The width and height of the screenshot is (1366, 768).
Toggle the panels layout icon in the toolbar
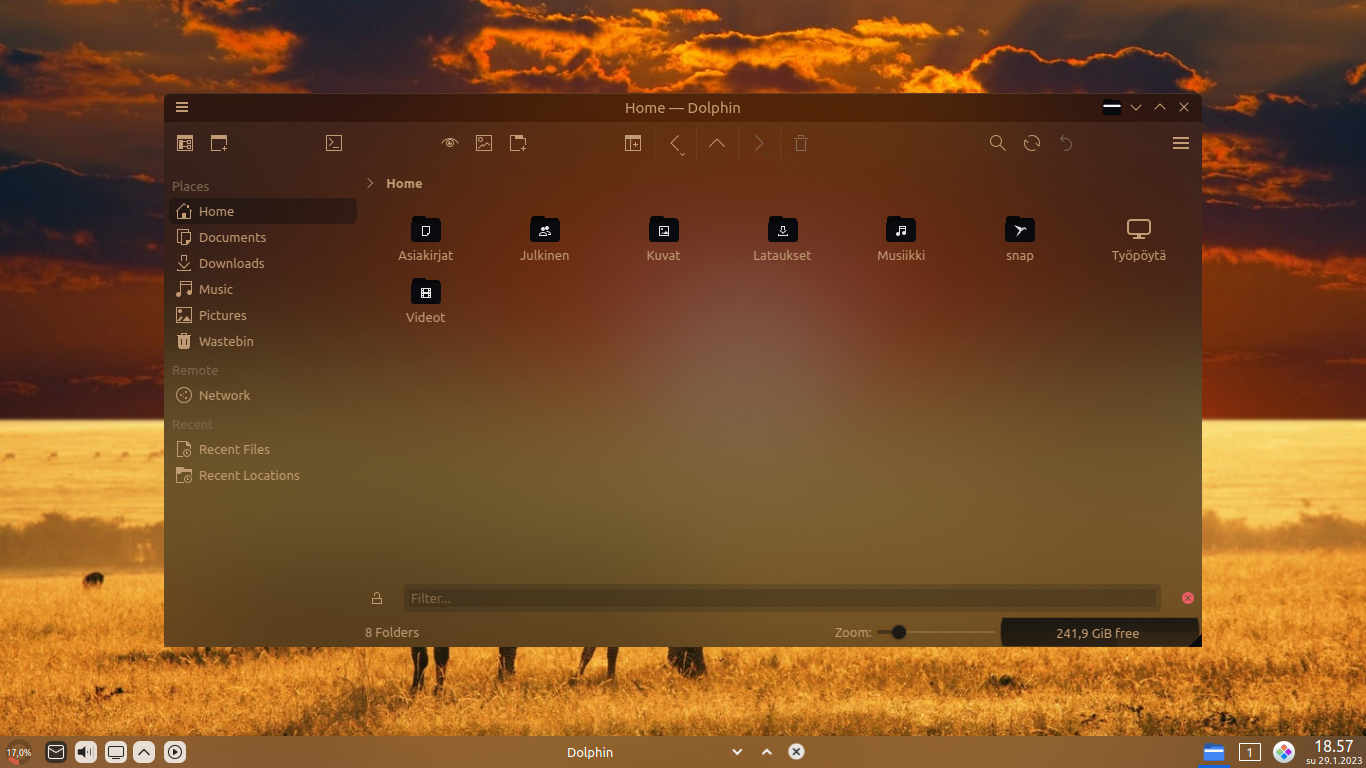point(185,143)
